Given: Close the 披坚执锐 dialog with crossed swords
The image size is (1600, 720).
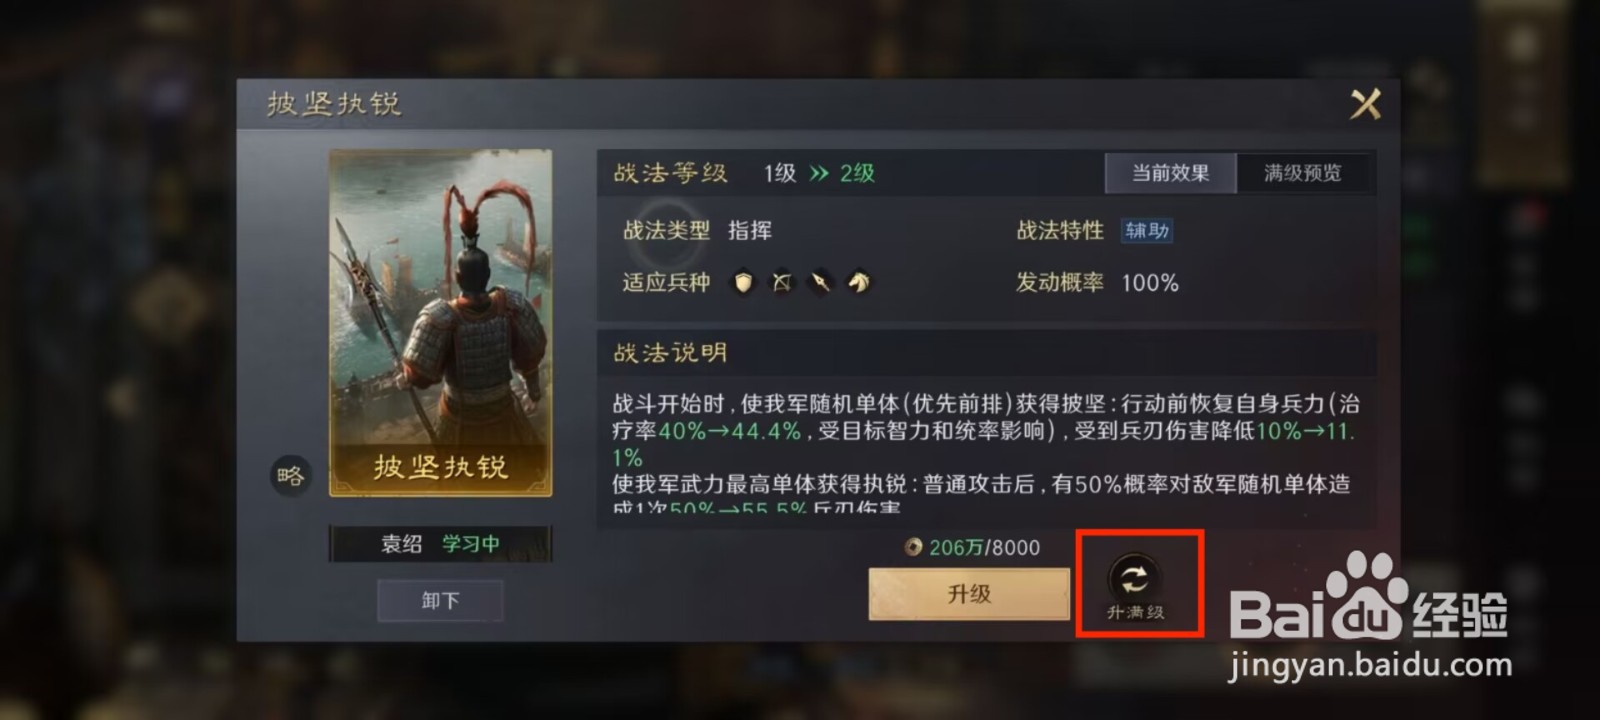Looking at the screenshot, I should point(1366,103).
